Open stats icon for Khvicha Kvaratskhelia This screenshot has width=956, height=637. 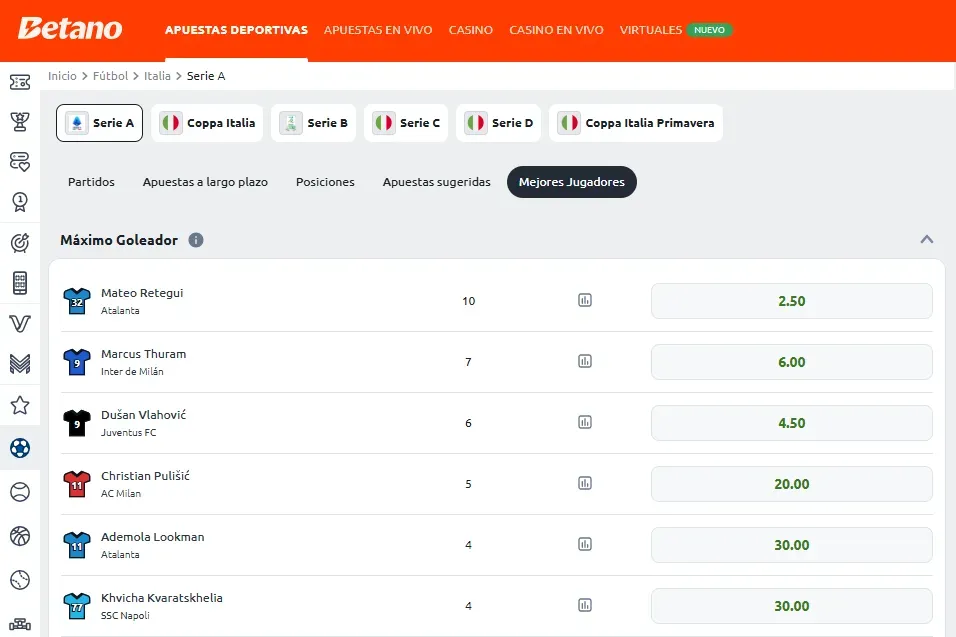point(585,605)
